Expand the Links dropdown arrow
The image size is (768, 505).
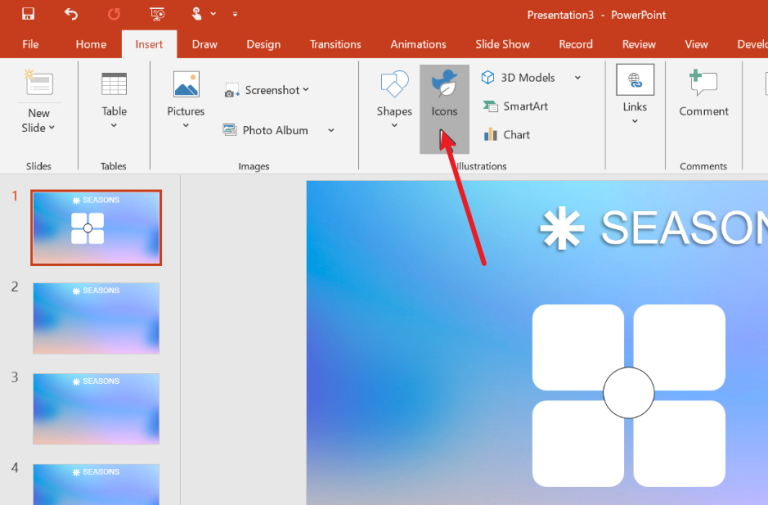[x=635, y=121]
